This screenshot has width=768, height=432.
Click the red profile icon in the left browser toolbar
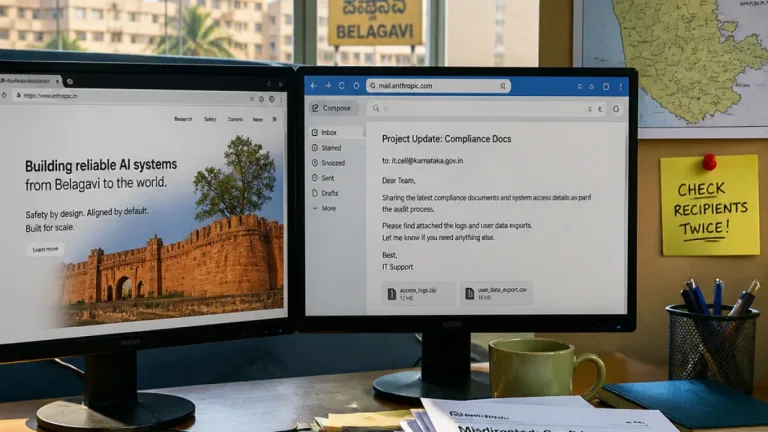click(271, 99)
